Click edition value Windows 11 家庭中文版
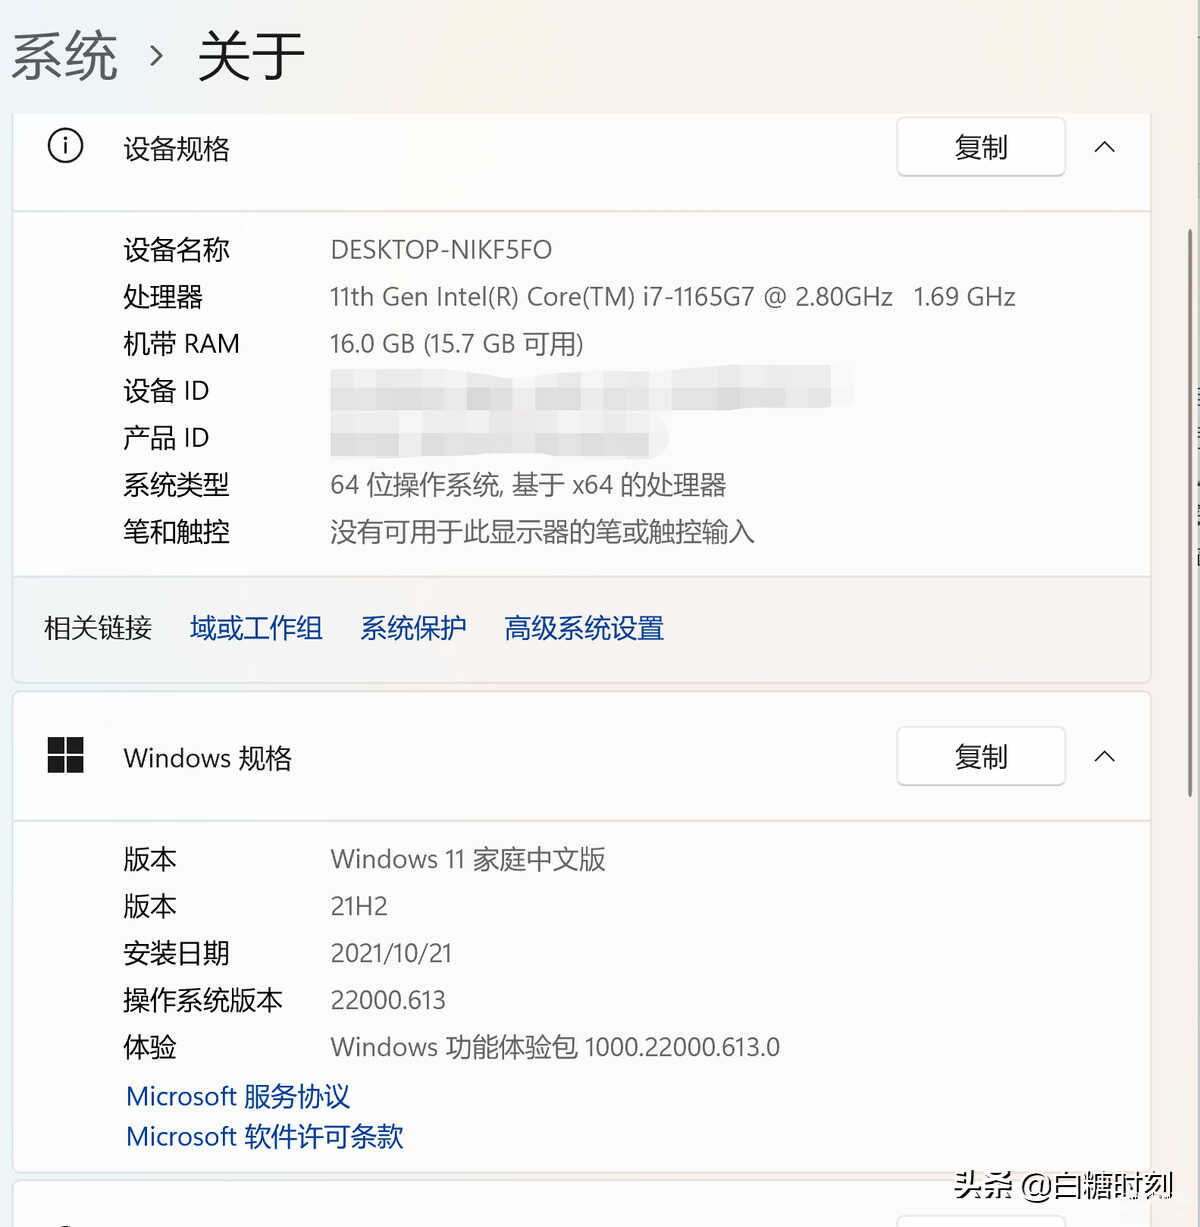 pyautogui.click(x=468, y=859)
